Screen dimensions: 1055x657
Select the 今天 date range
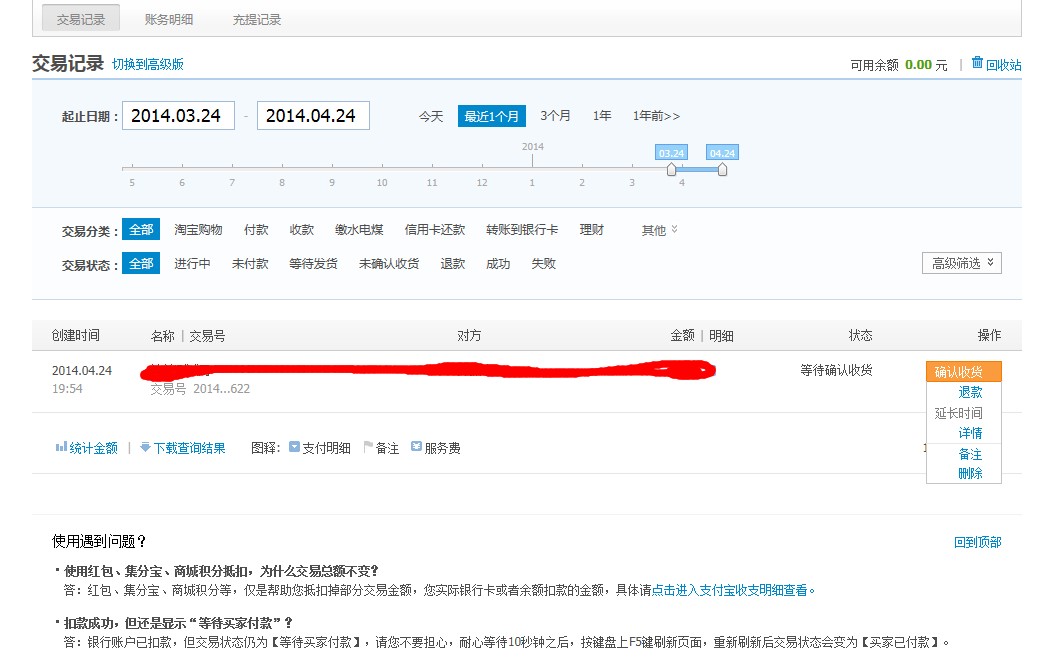pos(431,116)
